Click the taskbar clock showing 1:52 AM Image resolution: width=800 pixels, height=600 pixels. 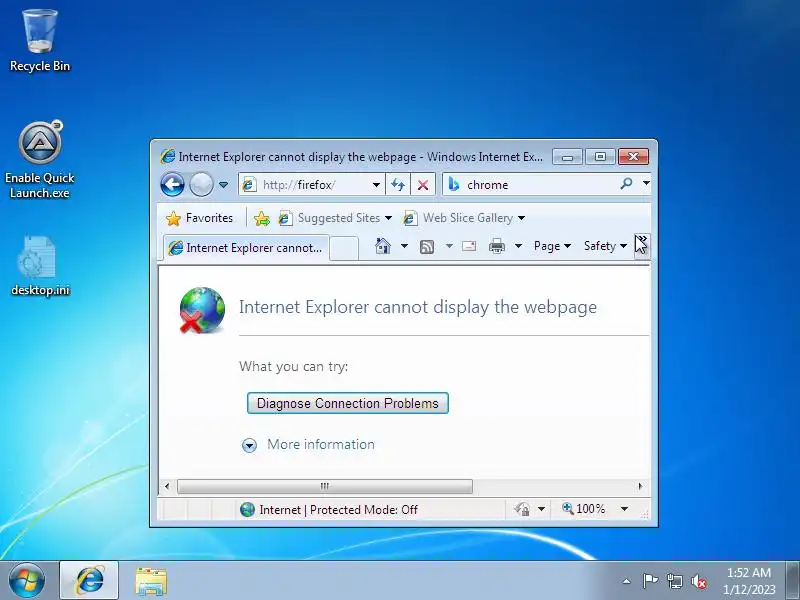tap(748, 581)
